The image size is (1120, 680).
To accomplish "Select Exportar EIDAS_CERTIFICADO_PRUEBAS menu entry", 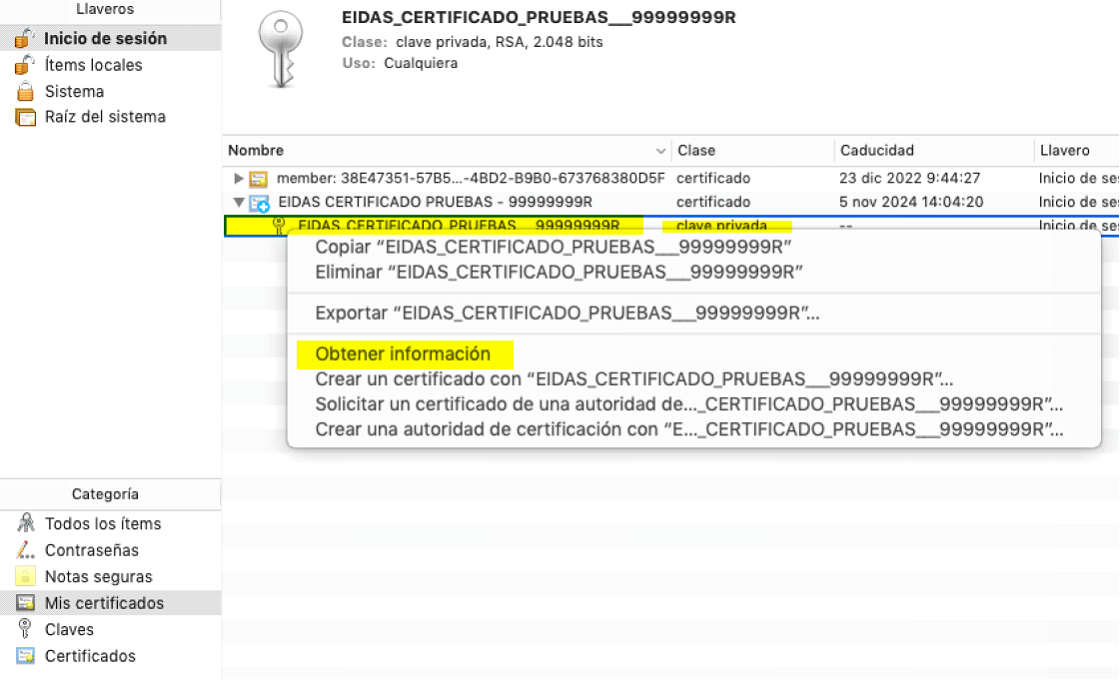I will pos(567,313).
